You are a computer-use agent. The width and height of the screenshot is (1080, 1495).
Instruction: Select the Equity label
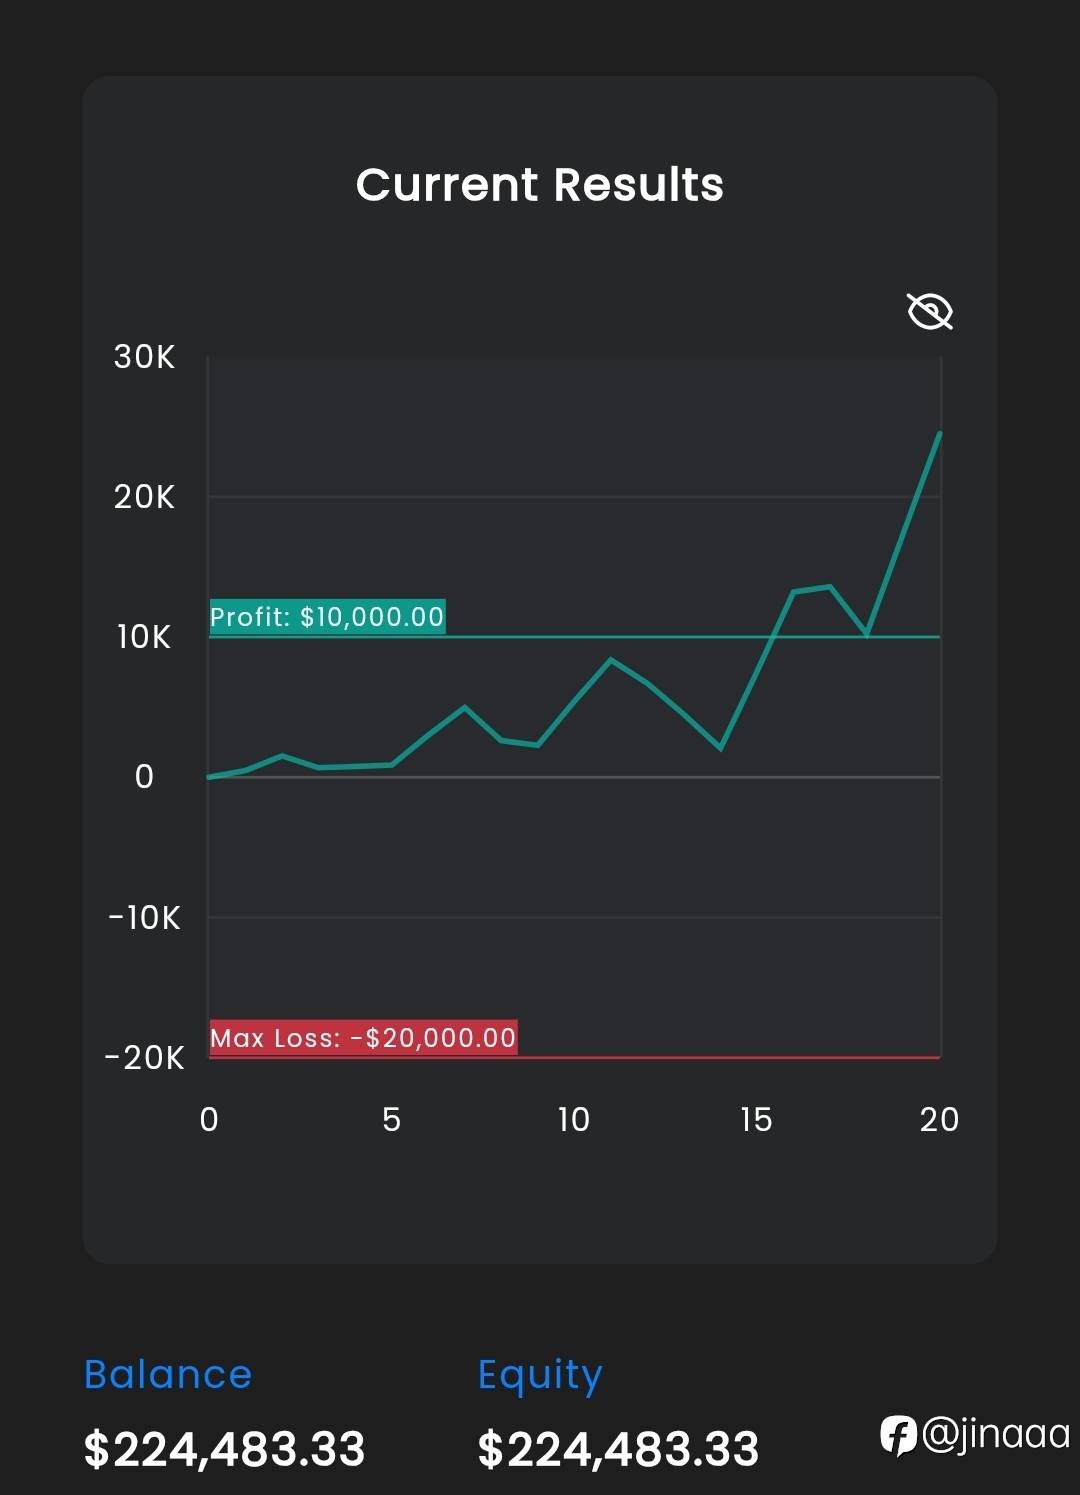[x=540, y=1376]
